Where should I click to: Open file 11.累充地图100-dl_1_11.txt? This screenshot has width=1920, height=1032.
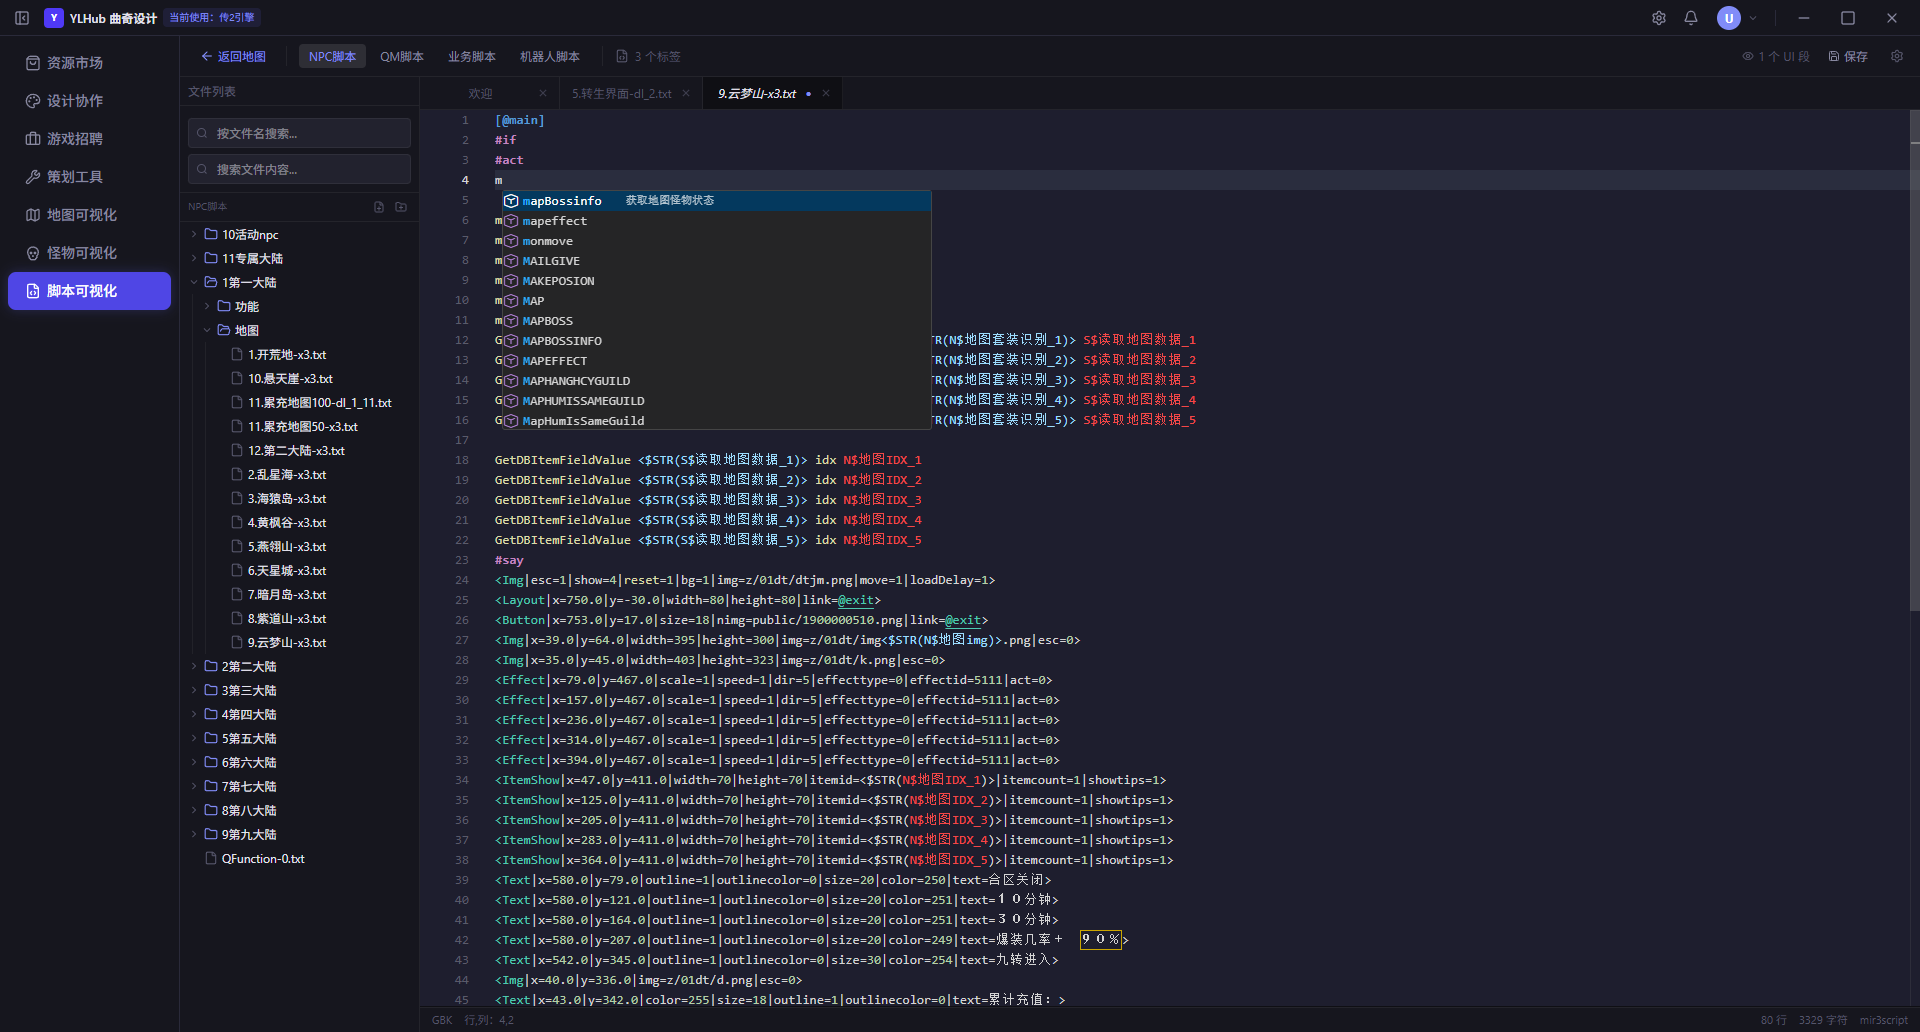(319, 403)
